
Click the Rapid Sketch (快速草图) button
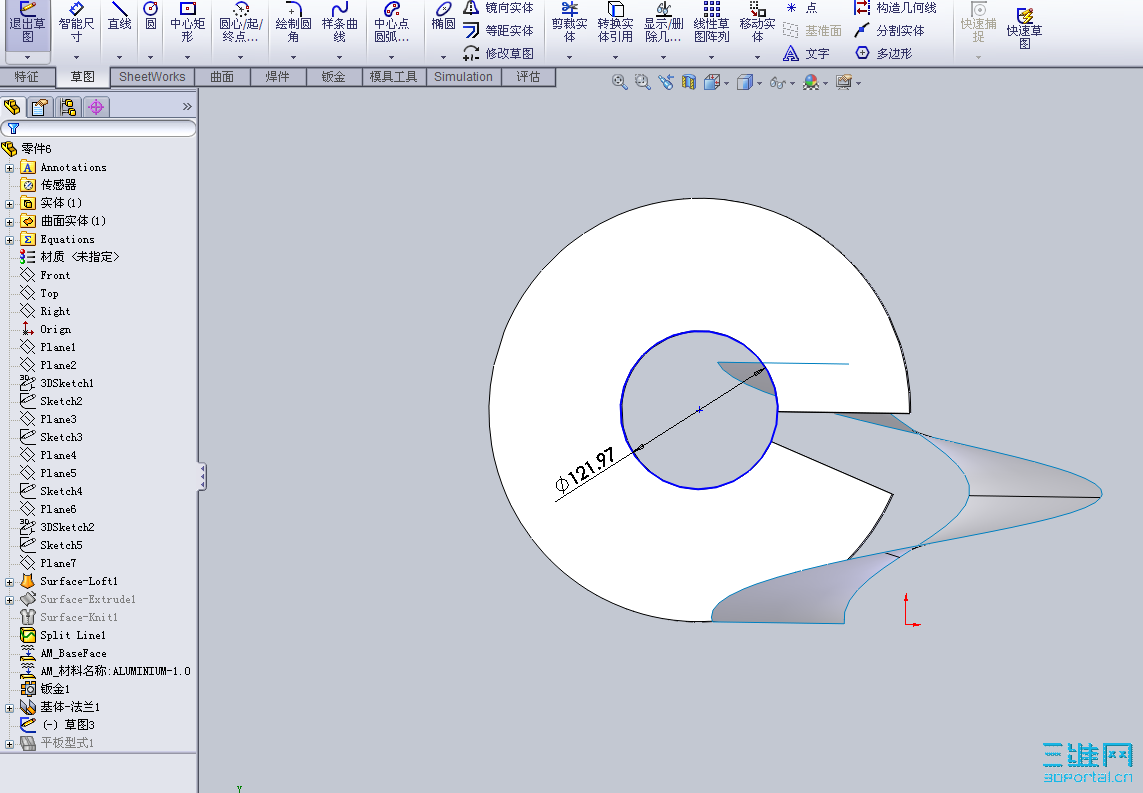pyautogui.click(x=1024, y=26)
